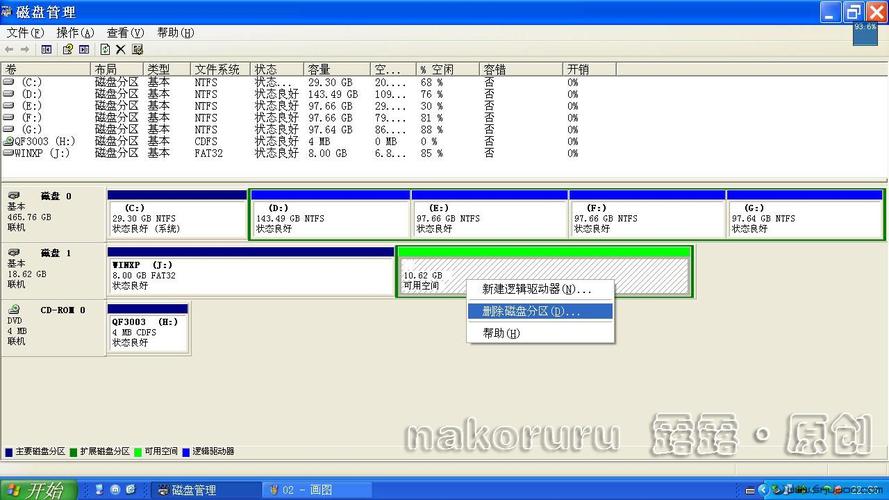Viewport: 889px width, 500px height.
Task: Click the forward arrow in the toolbar
Action: [24, 49]
